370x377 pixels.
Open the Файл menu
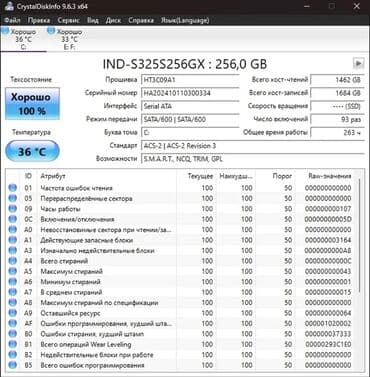(12, 20)
